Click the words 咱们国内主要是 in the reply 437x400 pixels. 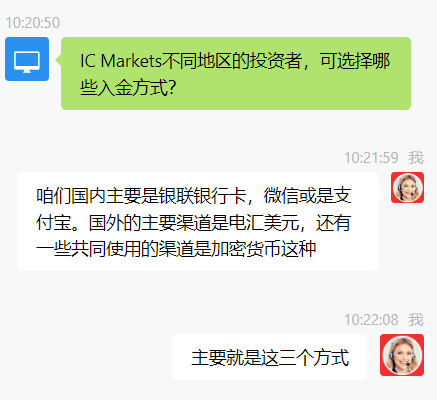[x=97, y=196]
